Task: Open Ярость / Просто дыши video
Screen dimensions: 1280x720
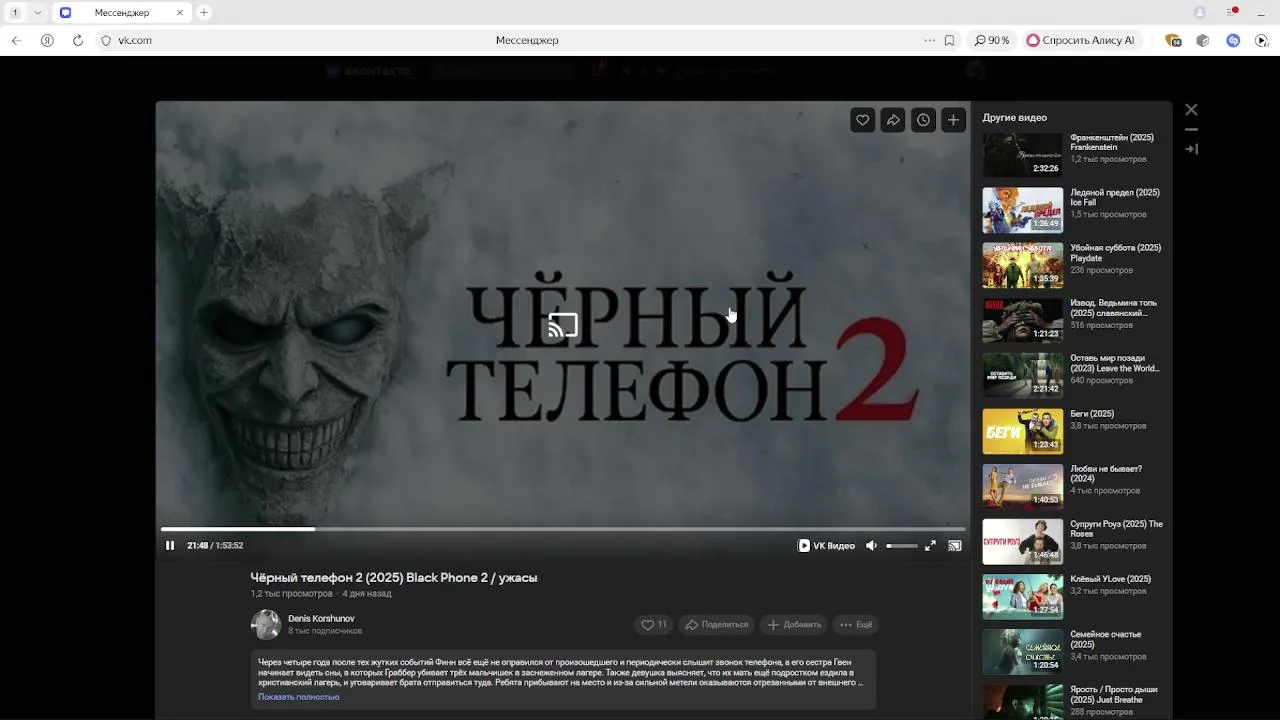Action: (1022, 701)
